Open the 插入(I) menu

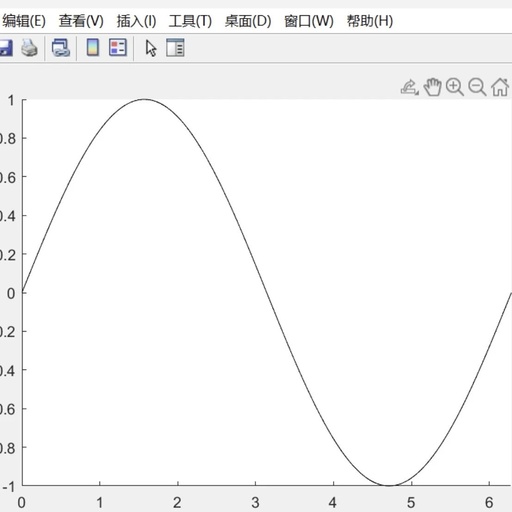click(x=136, y=21)
